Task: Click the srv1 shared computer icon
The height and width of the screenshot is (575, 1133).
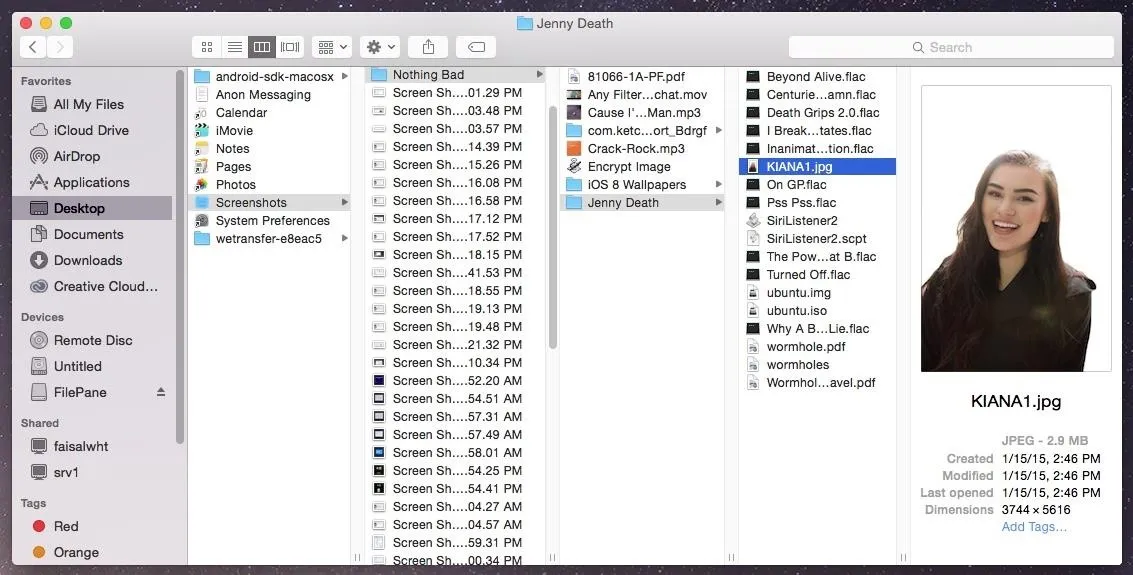Action: 39,472
